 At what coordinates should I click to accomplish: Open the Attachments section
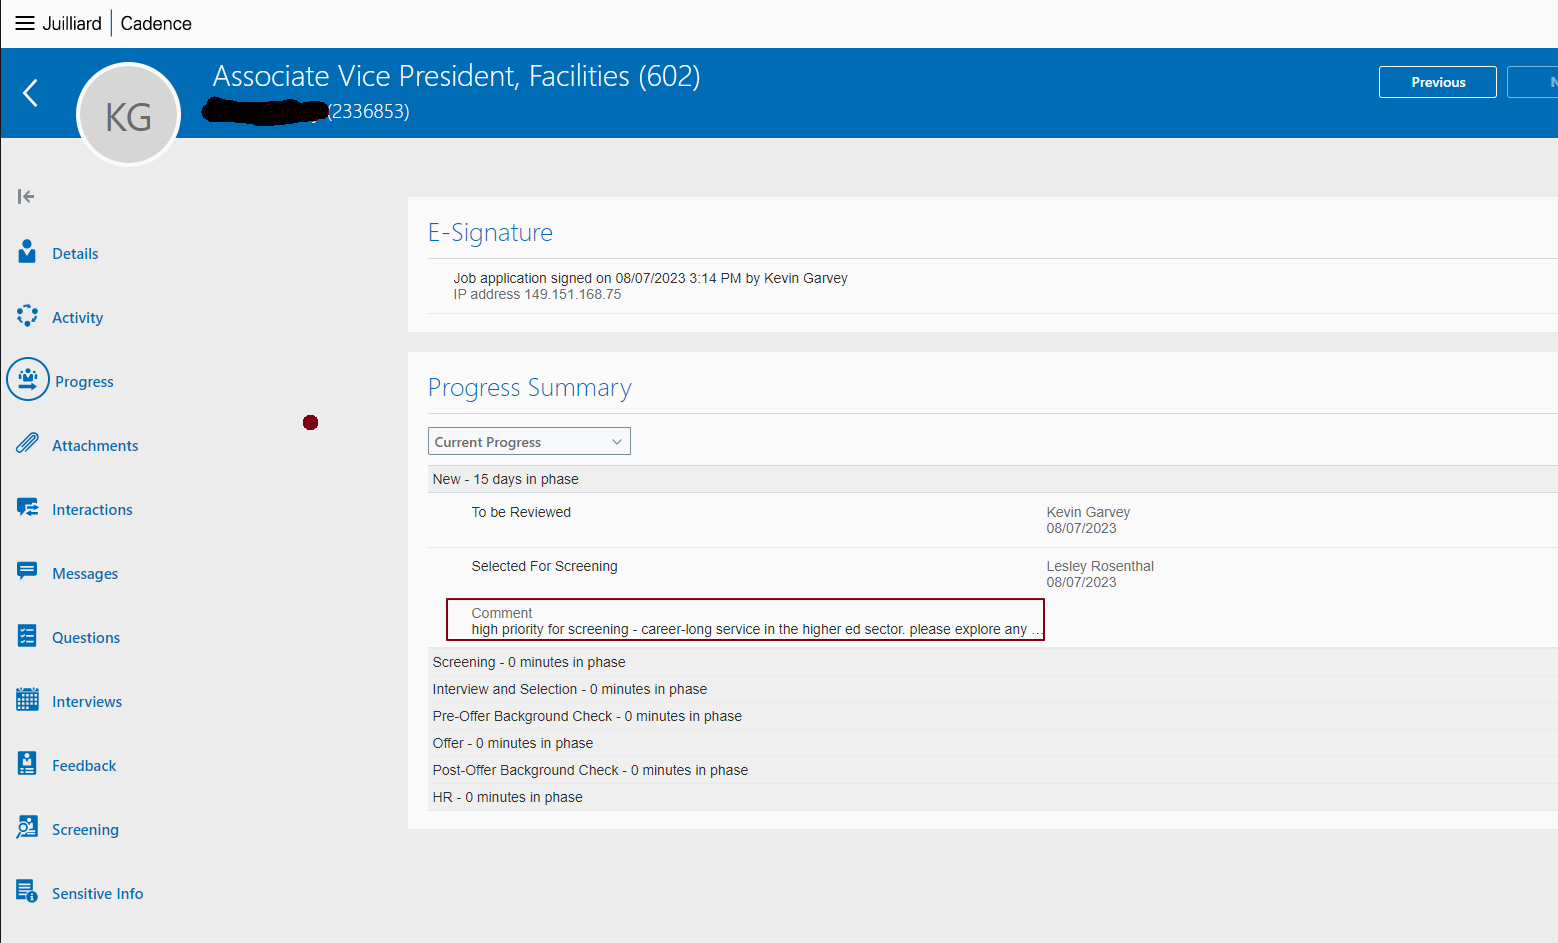click(x=95, y=446)
